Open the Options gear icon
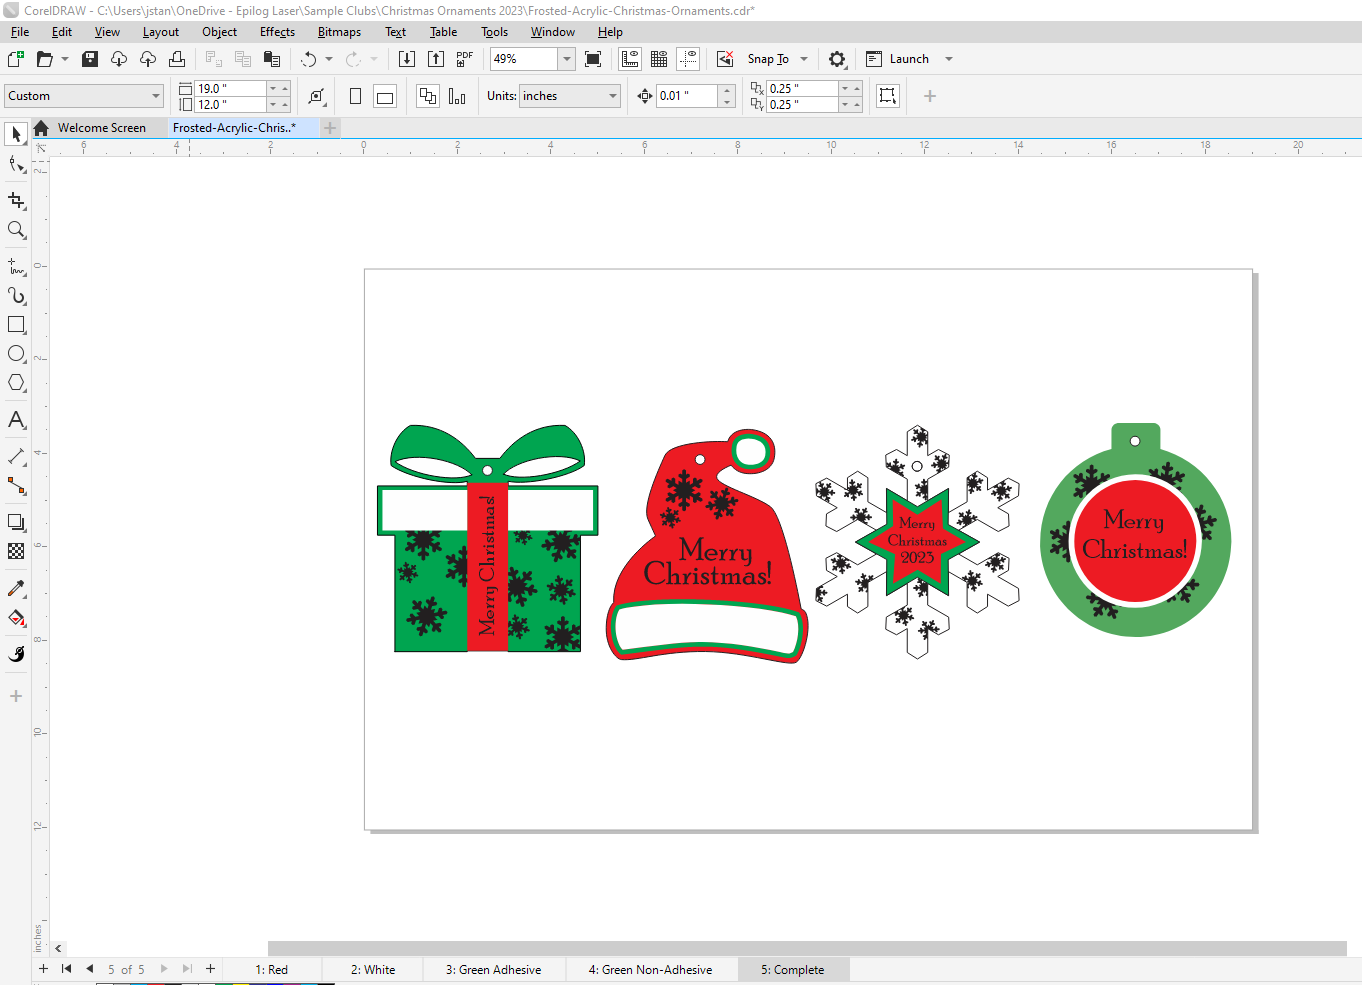This screenshot has height=985, width=1362. pyautogui.click(x=837, y=59)
